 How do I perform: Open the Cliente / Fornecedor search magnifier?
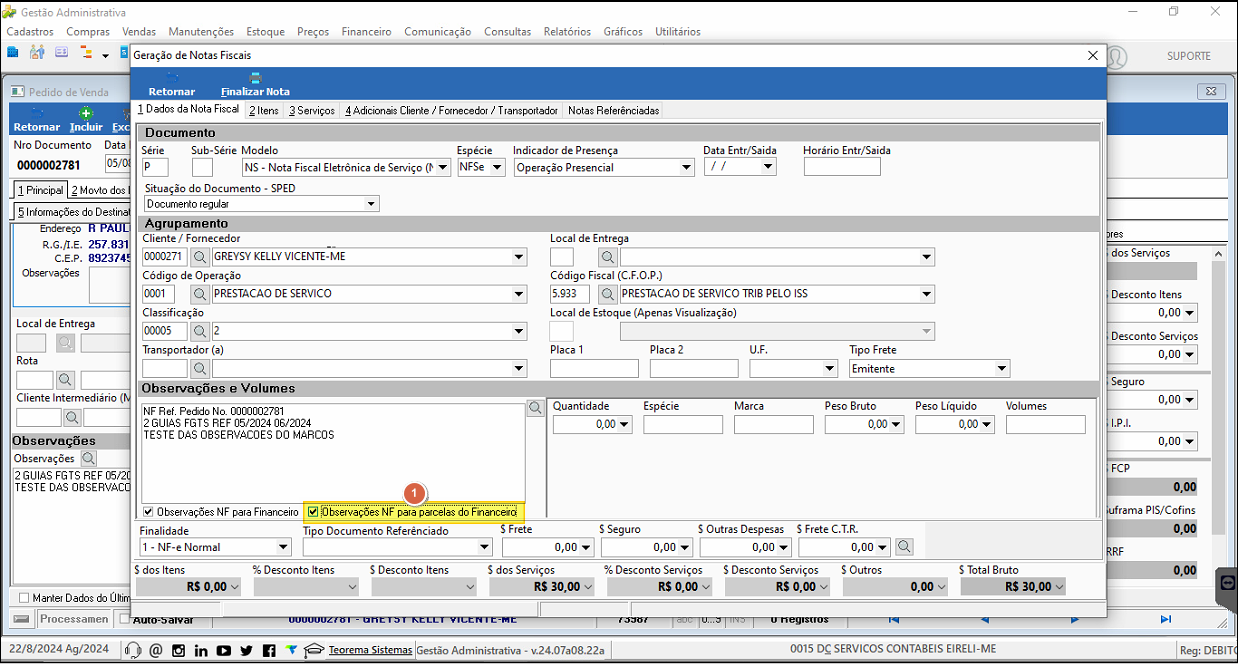point(200,257)
